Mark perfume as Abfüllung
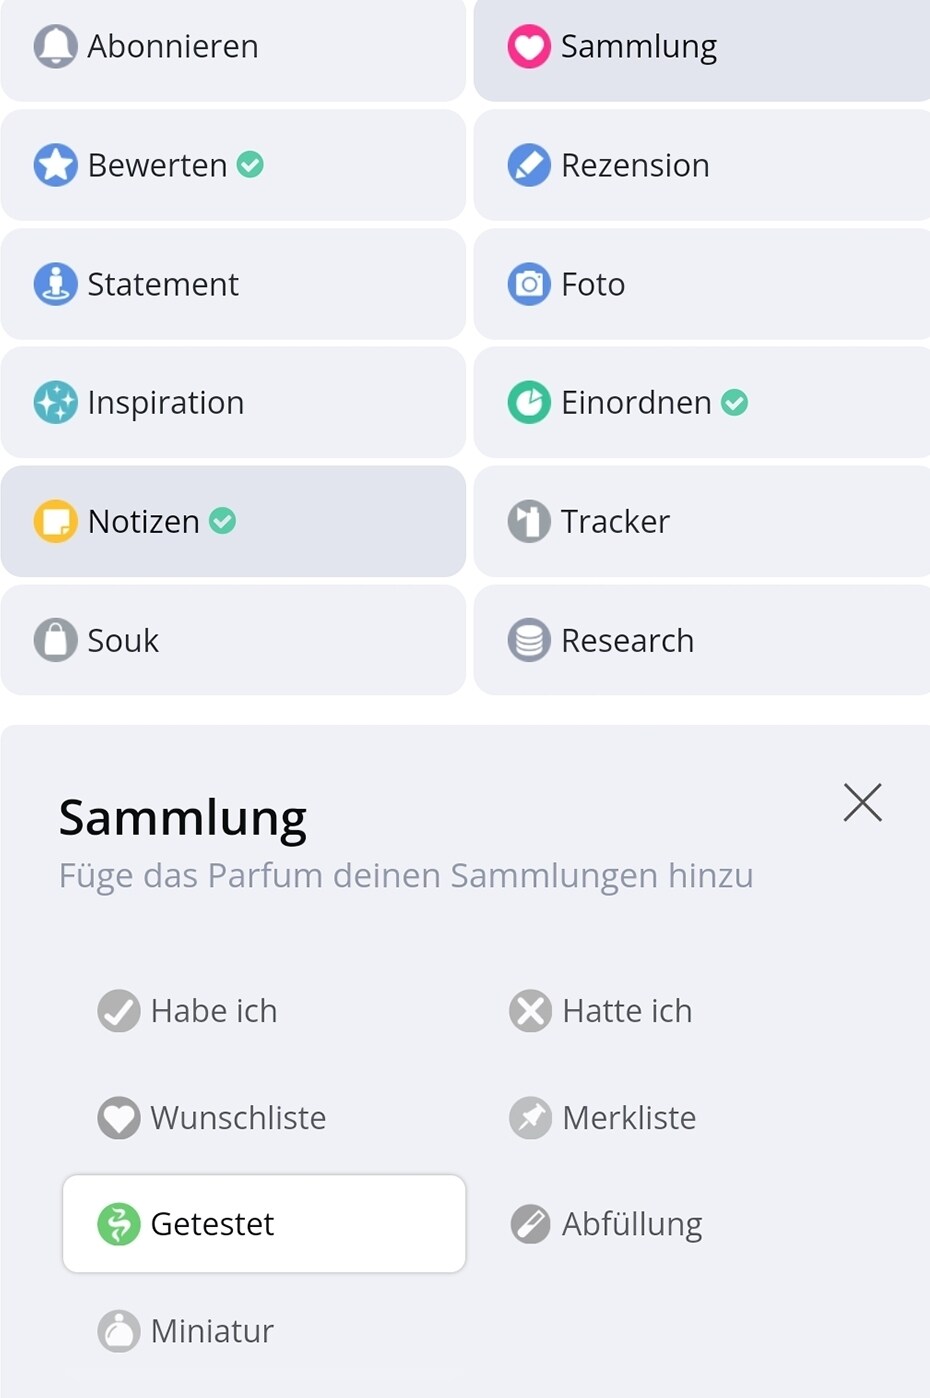930x1398 pixels. (606, 1224)
